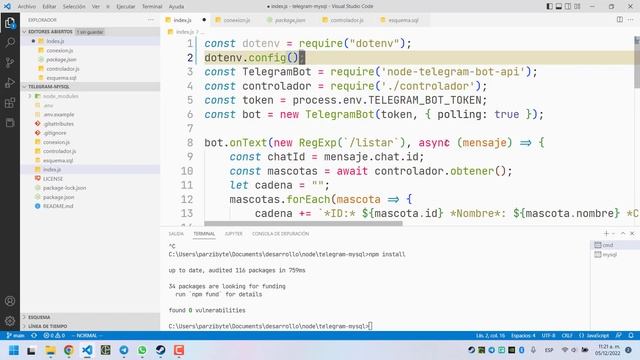This screenshot has height=360, width=640.
Task: Customize layout icon in title bar
Action: click(577, 7)
